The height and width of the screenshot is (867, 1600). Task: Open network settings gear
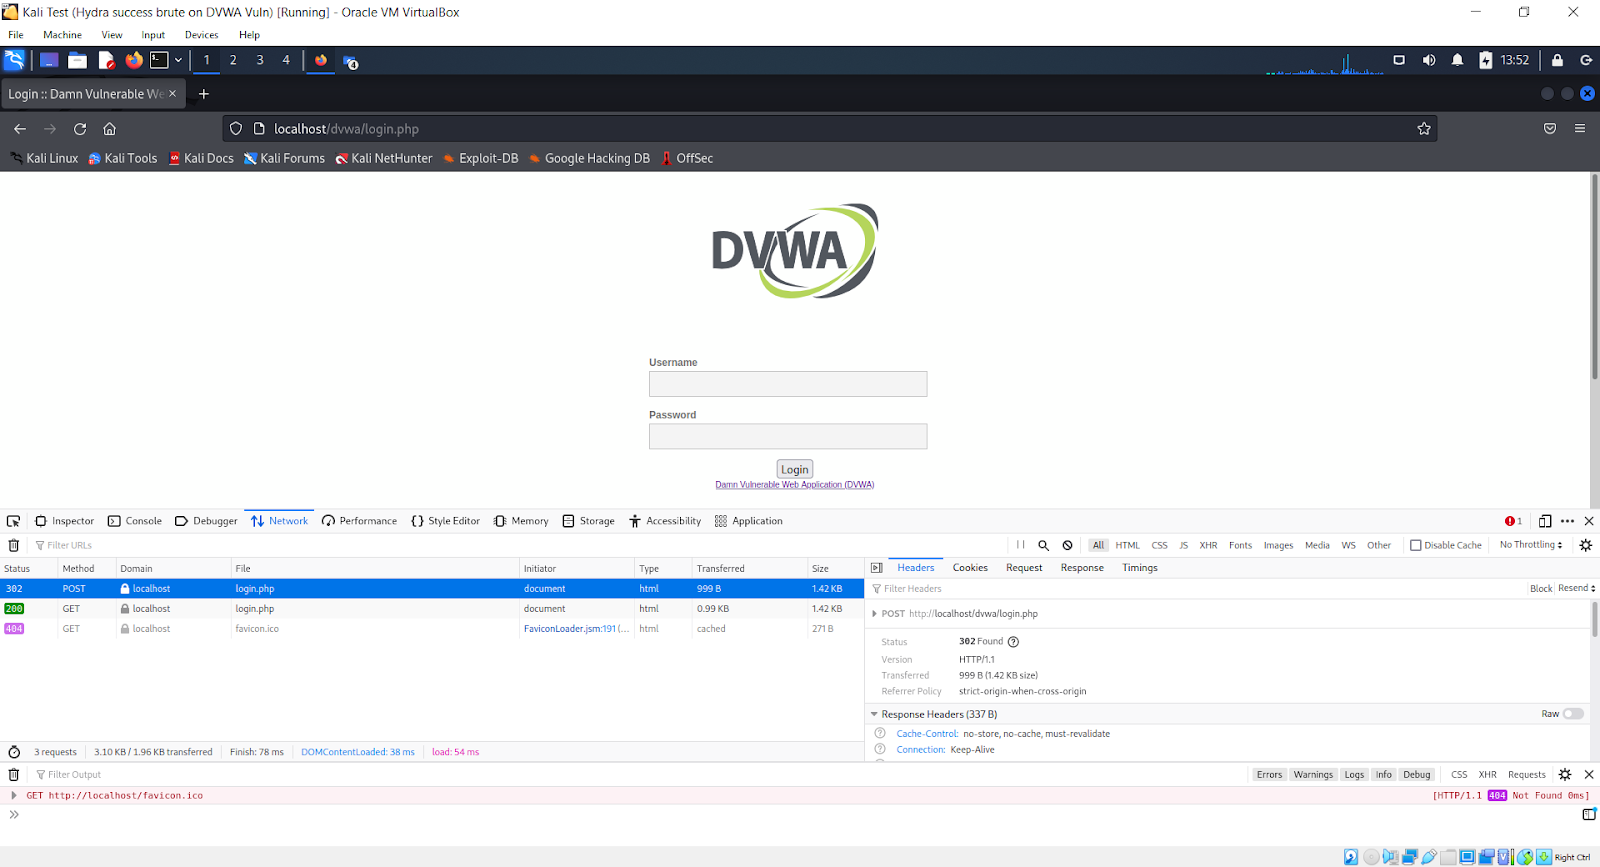[1586, 545]
